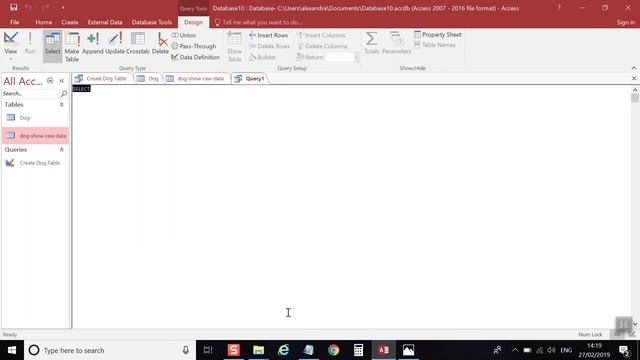
Task: Open the Action Center notifications icon
Action: (x=624, y=350)
